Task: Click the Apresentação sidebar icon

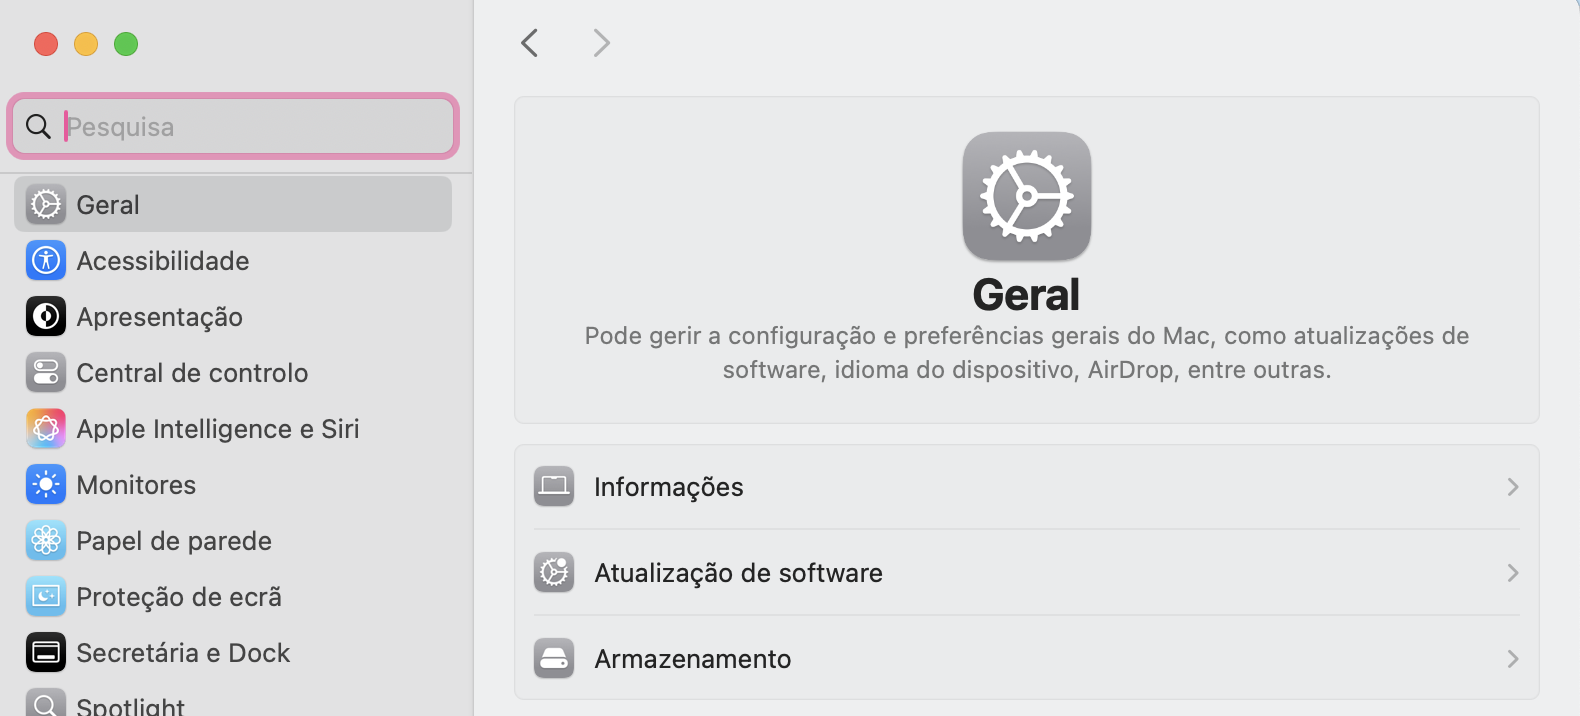Action: pos(45,316)
